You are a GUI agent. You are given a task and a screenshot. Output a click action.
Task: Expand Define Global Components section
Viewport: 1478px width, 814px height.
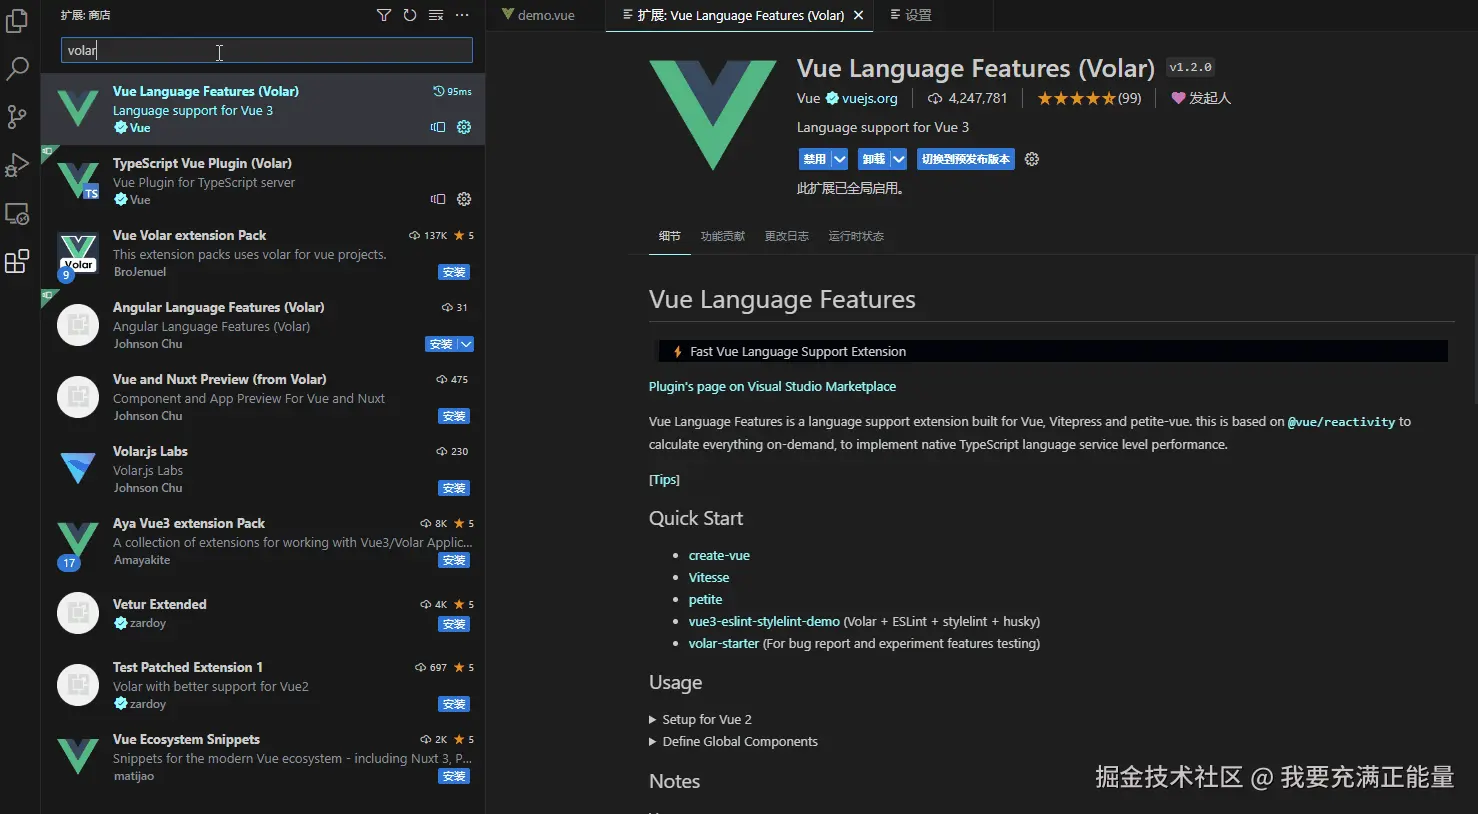pos(733,741)
